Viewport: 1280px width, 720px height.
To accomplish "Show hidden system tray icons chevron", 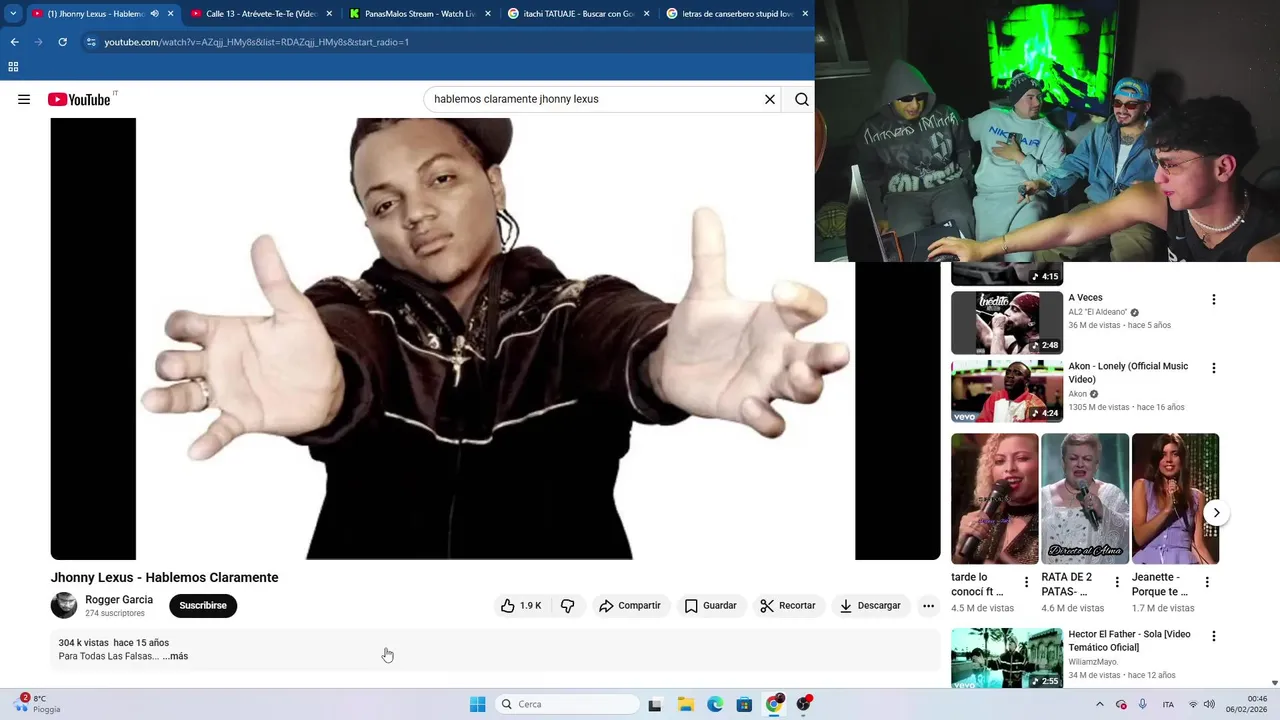I will pos(1100,705).
